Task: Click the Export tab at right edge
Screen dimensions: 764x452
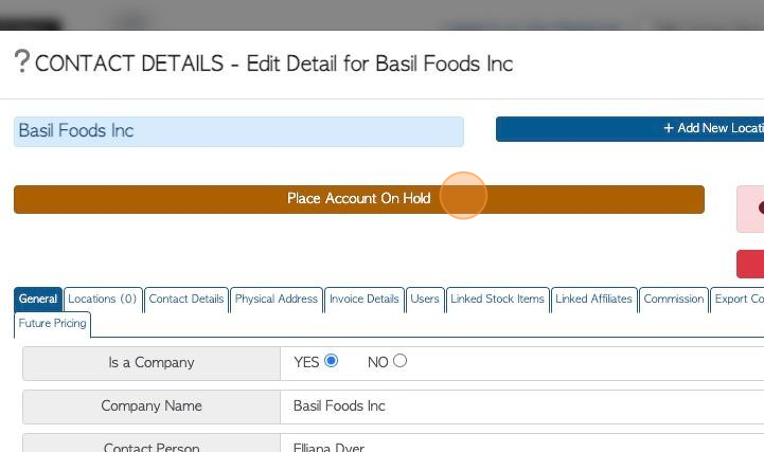Action: (738, 299)
